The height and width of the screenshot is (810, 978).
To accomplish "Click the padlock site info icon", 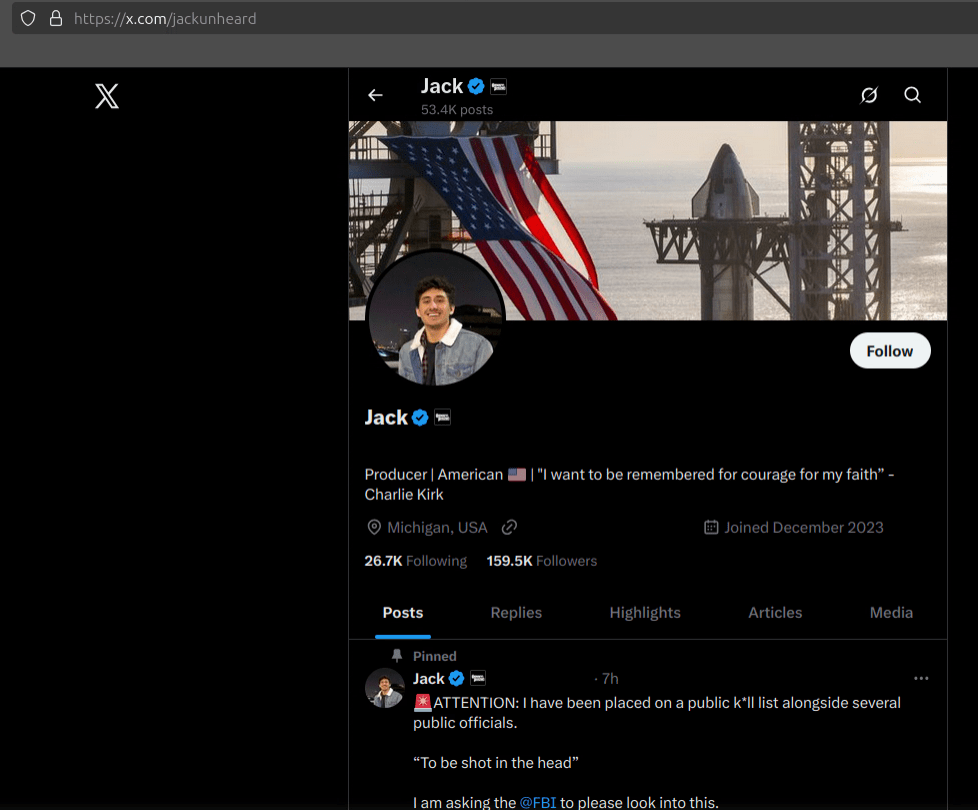I will 55,18.
